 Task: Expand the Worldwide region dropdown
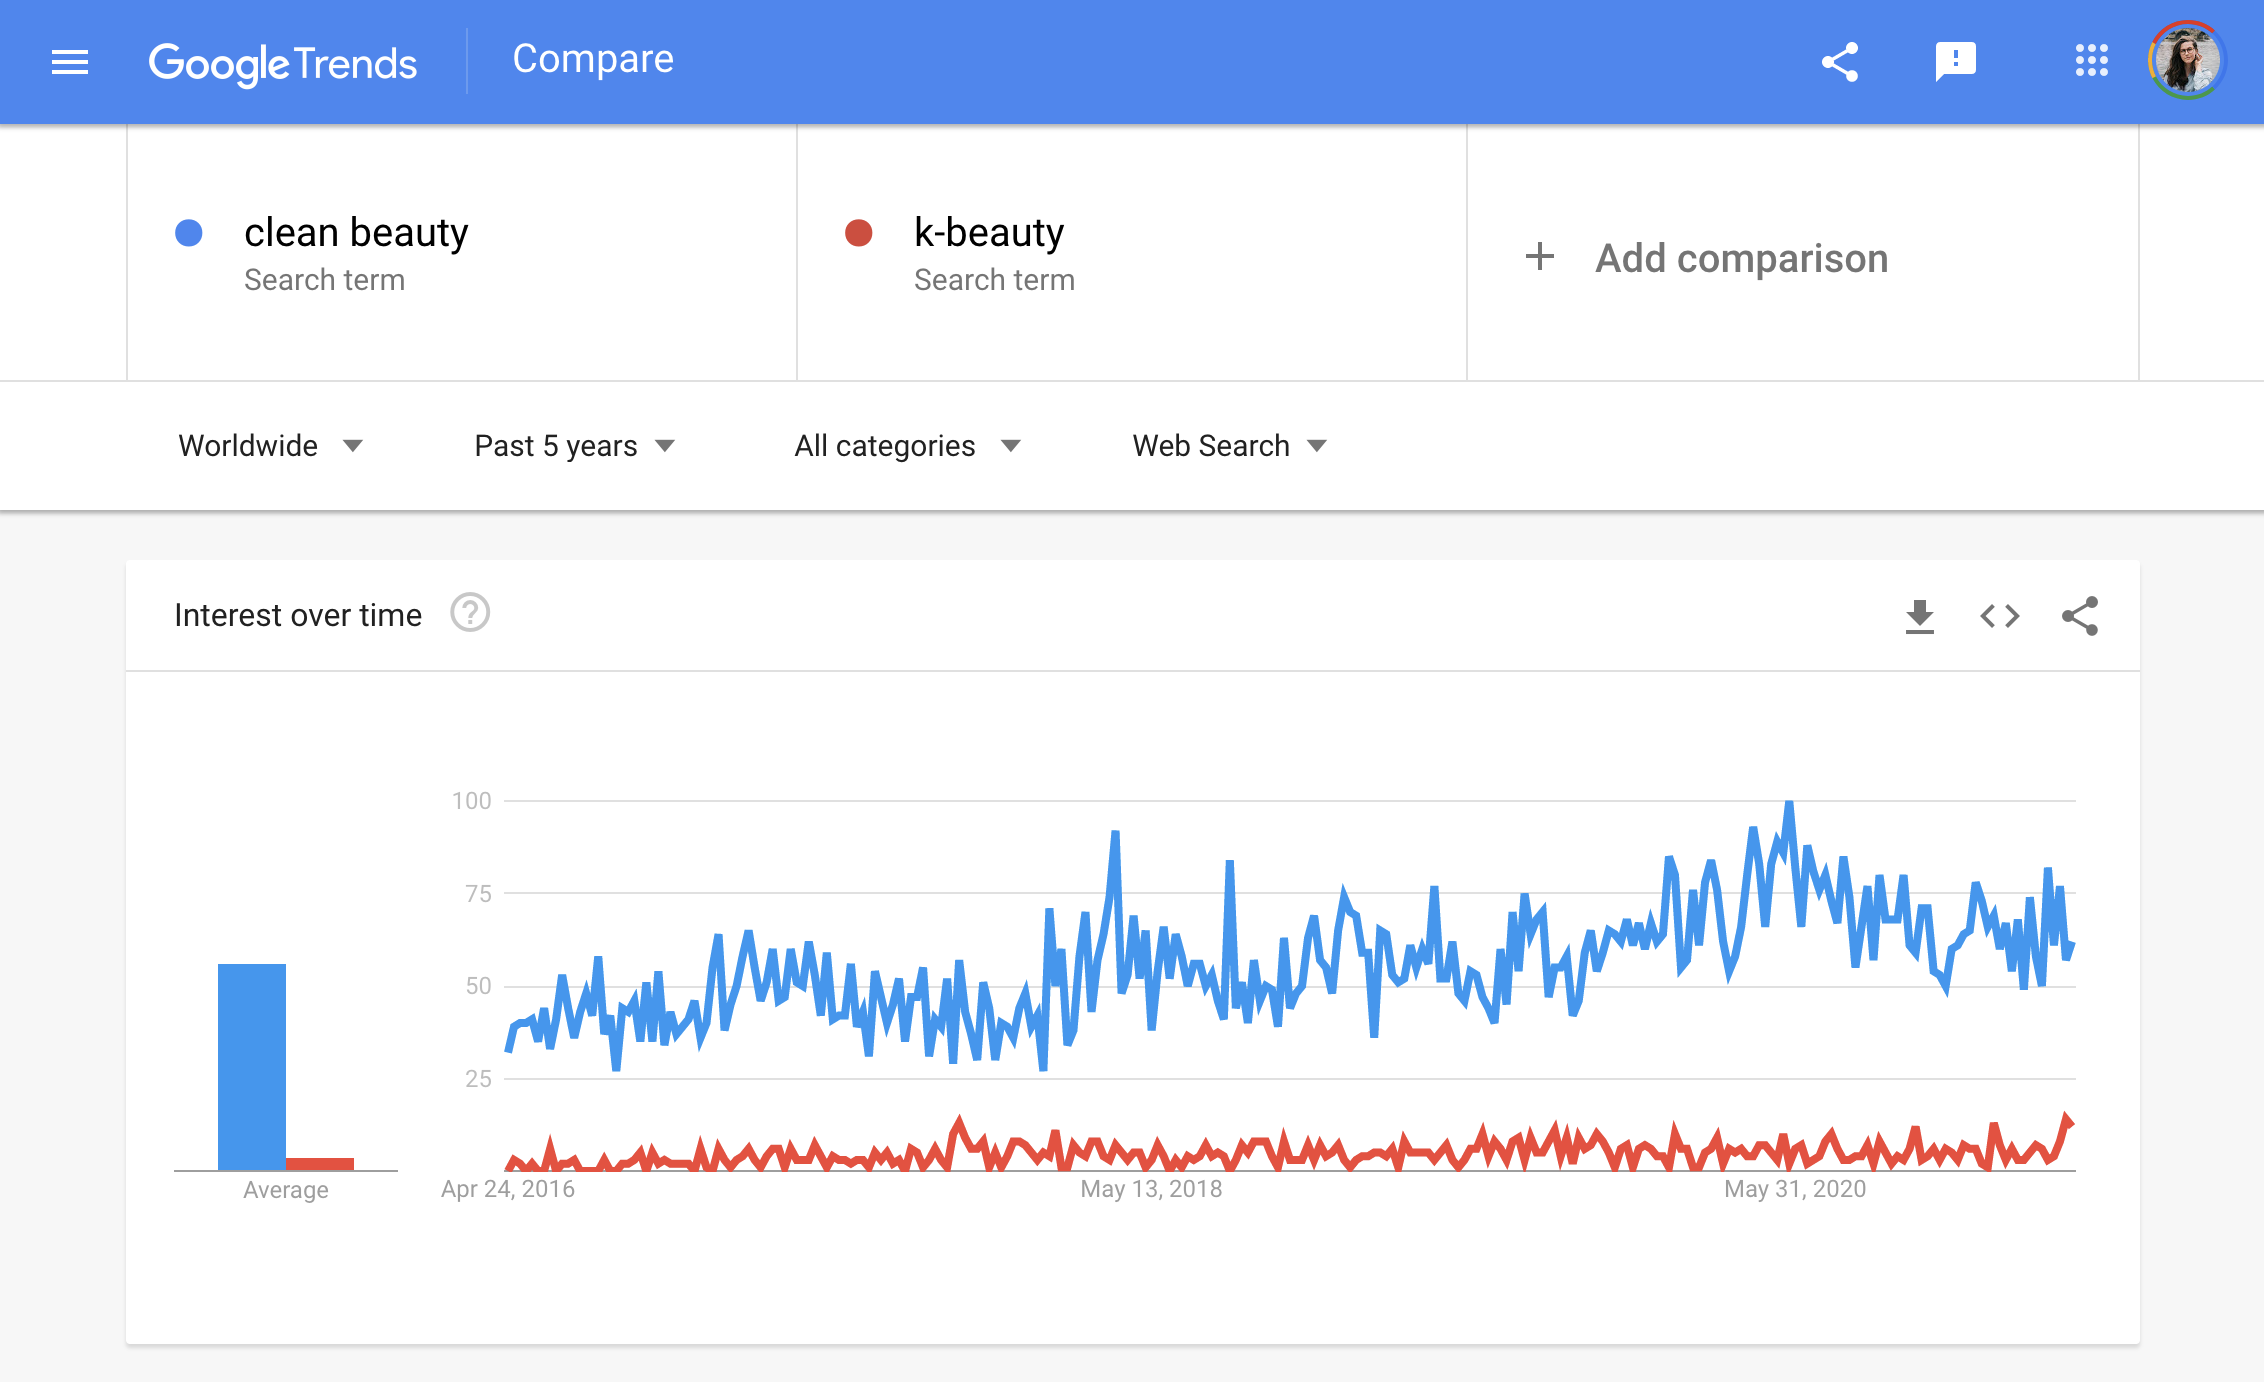pos(270,446)
